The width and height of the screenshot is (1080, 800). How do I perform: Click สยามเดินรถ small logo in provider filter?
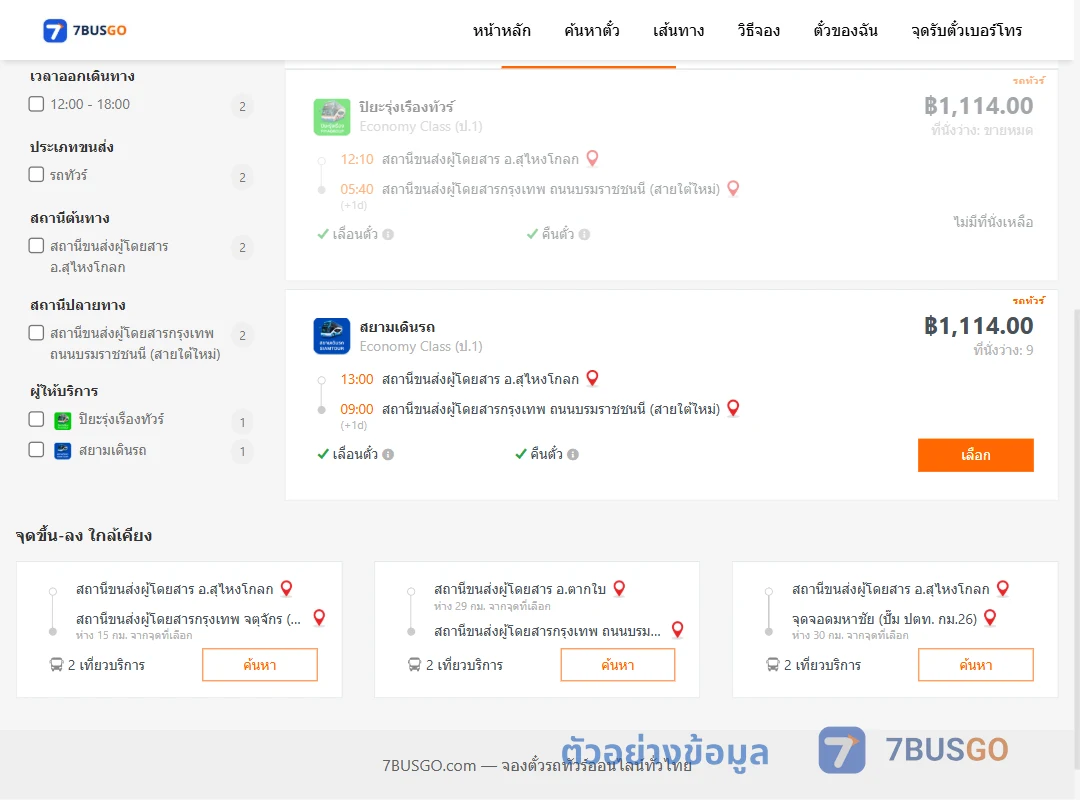63,451
